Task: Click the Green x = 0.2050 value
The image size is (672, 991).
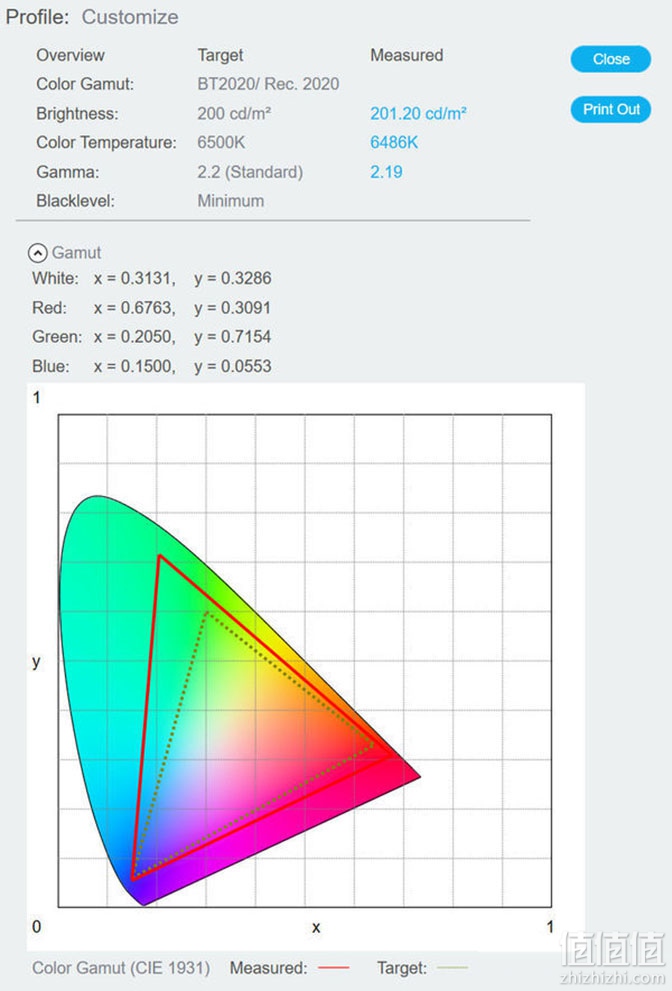Action: [135, 337]
